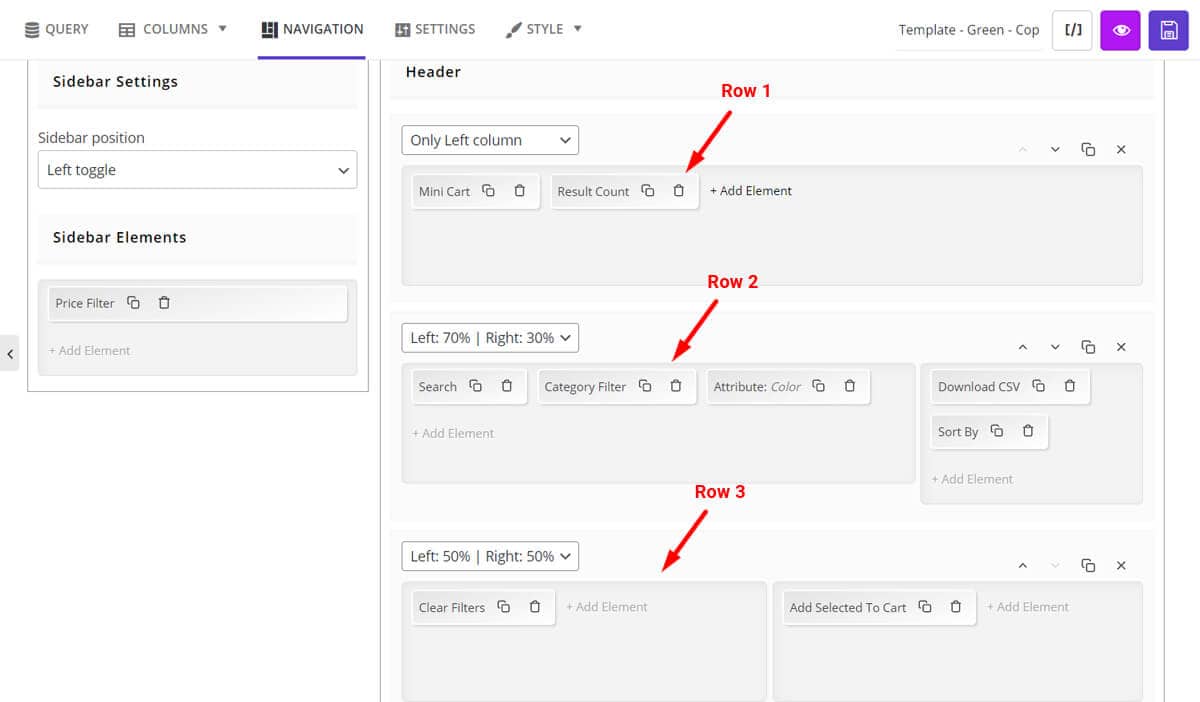Duplicate the Add Selected To Cart element
The width and height of the screenshot is (1200, 702).
923,606
